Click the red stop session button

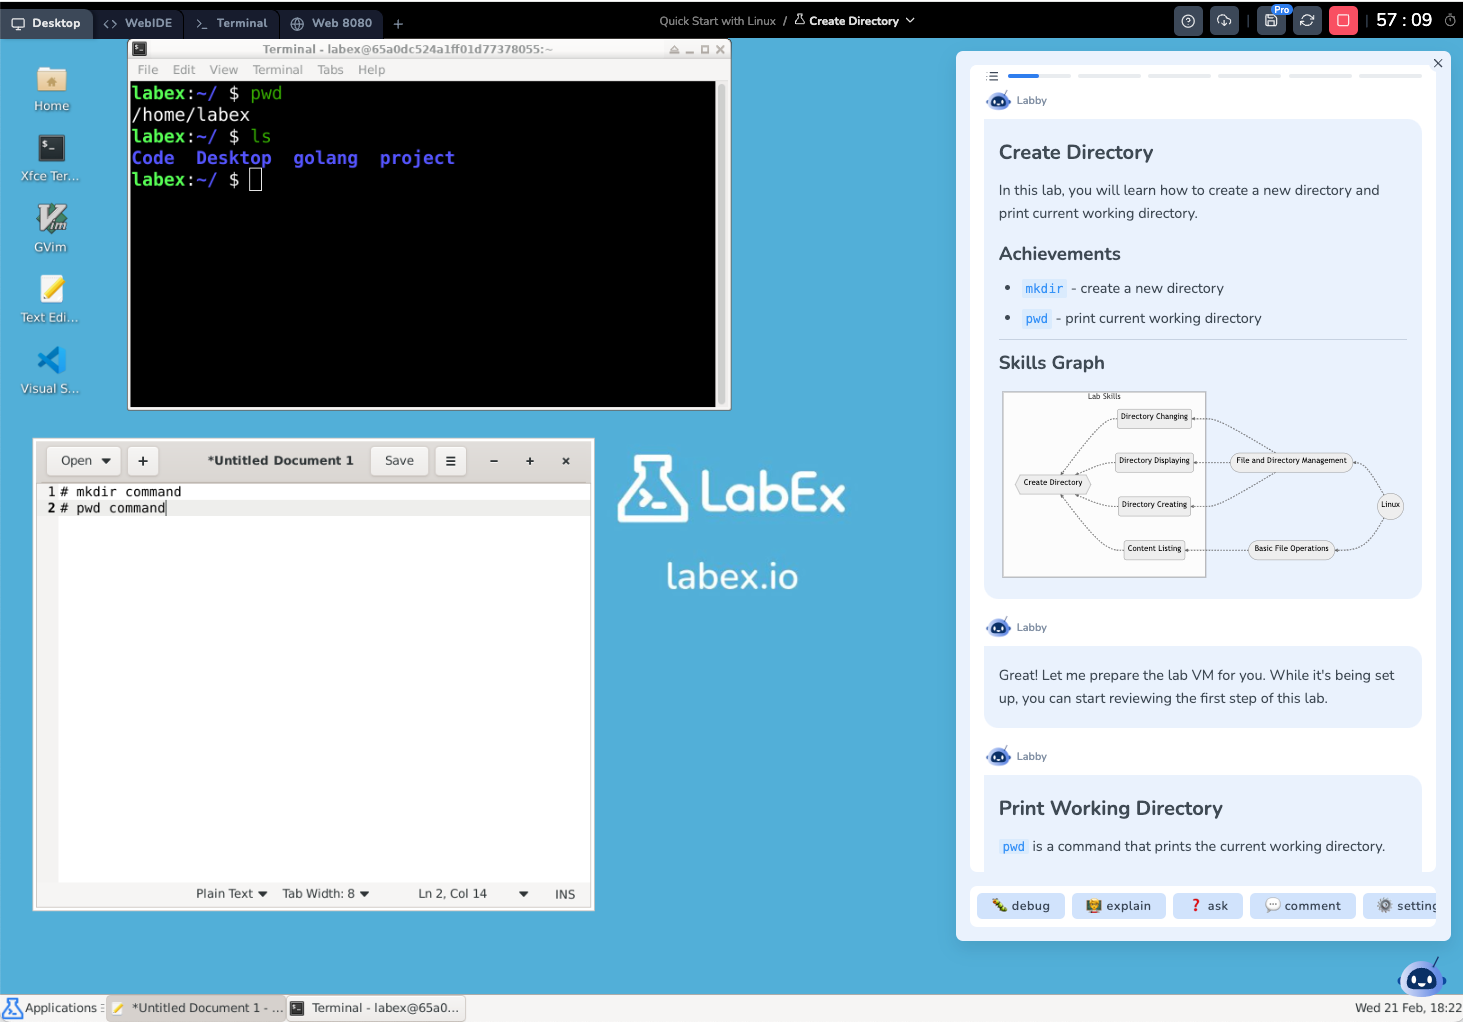tap(1343, 20)
